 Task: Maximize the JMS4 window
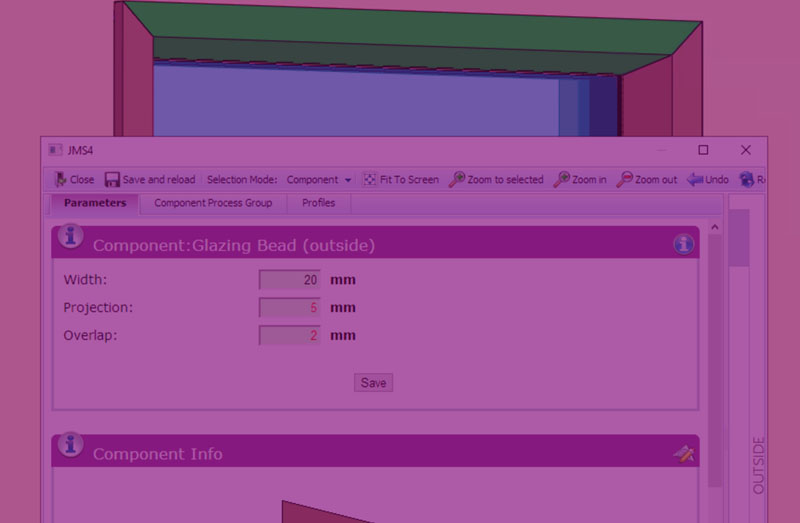tap(703, 150)
